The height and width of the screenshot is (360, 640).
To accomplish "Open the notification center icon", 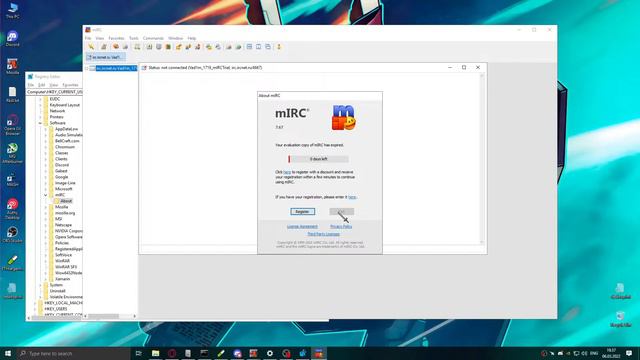I will coord(629,353).
